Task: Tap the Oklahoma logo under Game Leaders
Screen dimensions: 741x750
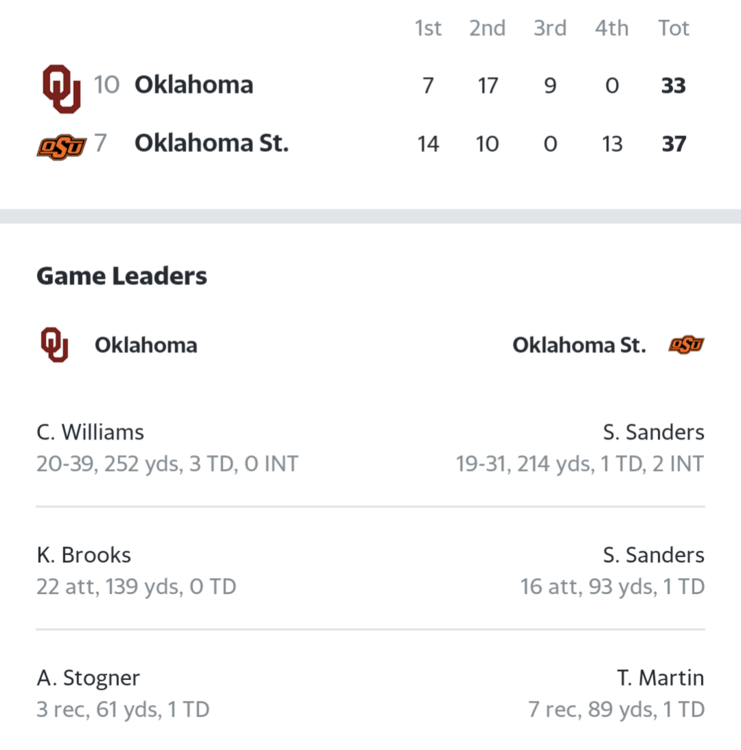Action: click(55, 344)
